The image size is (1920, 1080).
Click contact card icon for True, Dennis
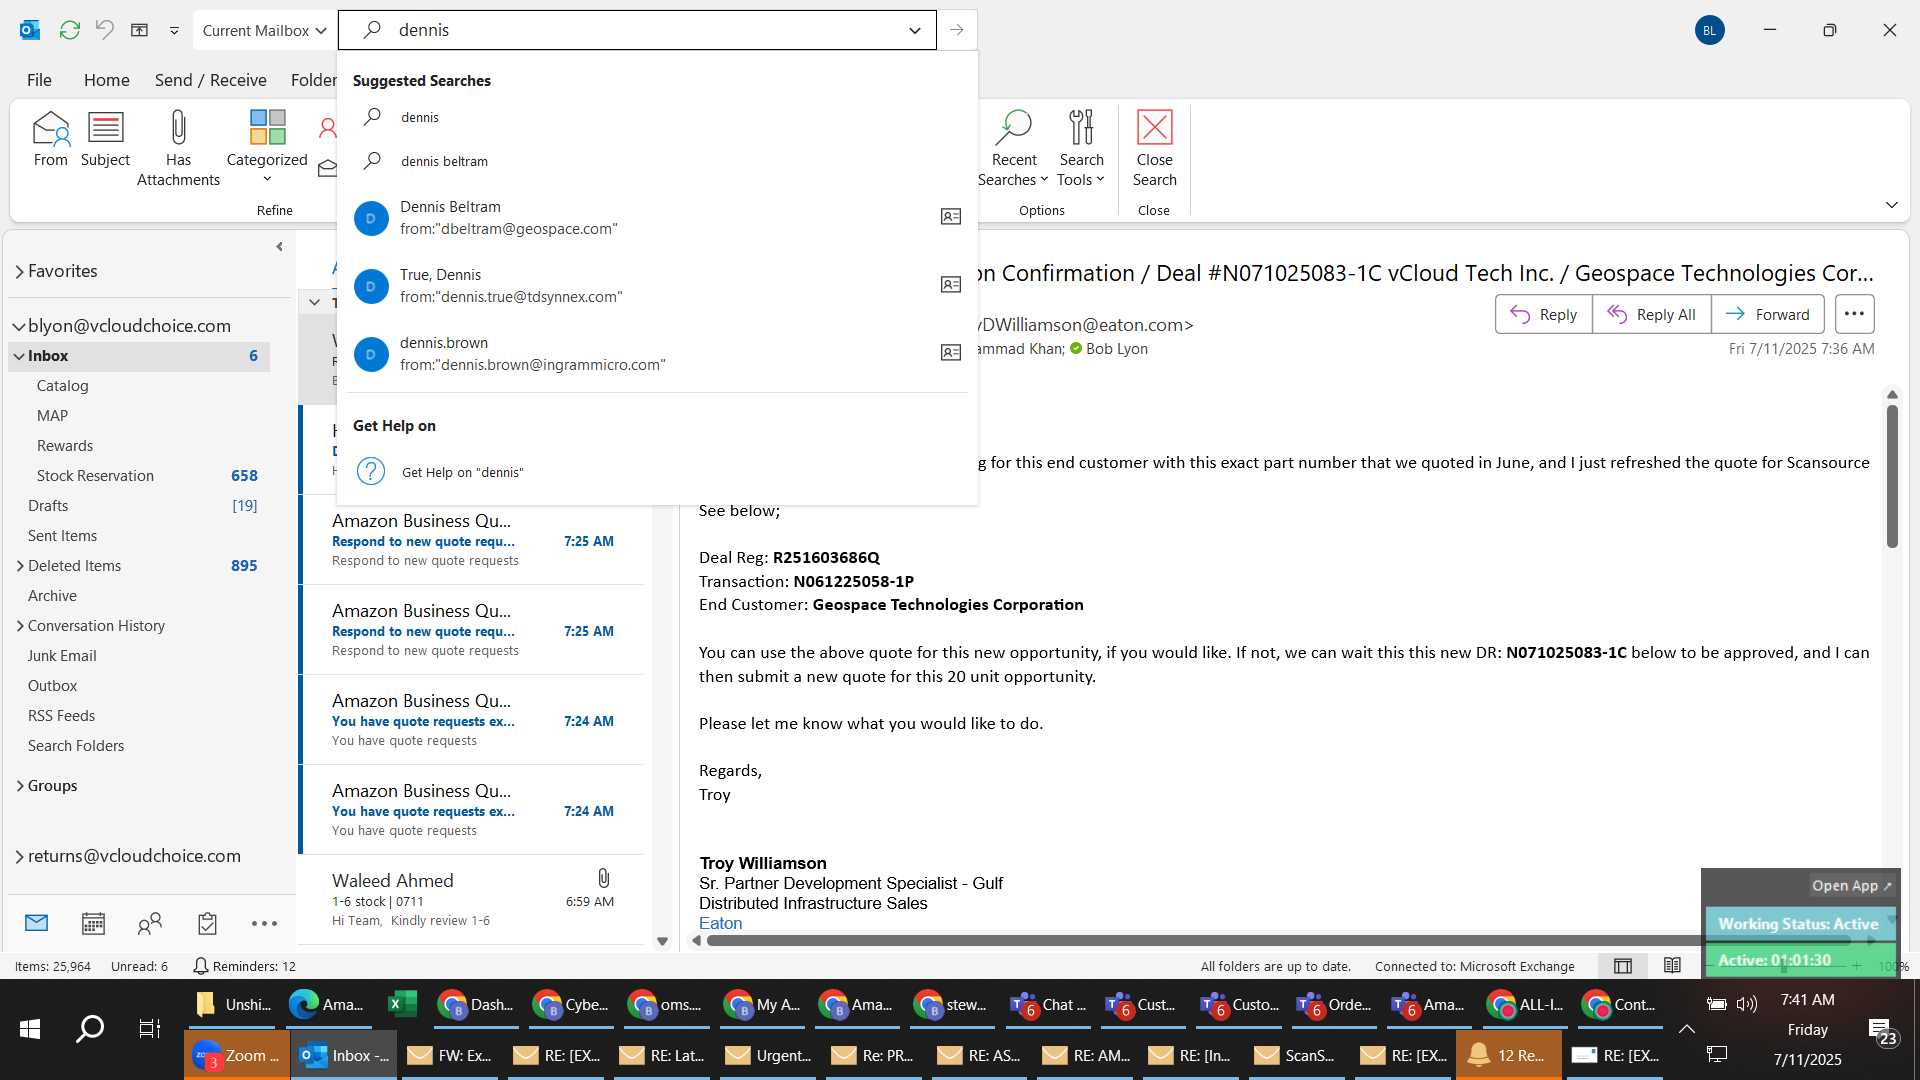tap(951, 285)
